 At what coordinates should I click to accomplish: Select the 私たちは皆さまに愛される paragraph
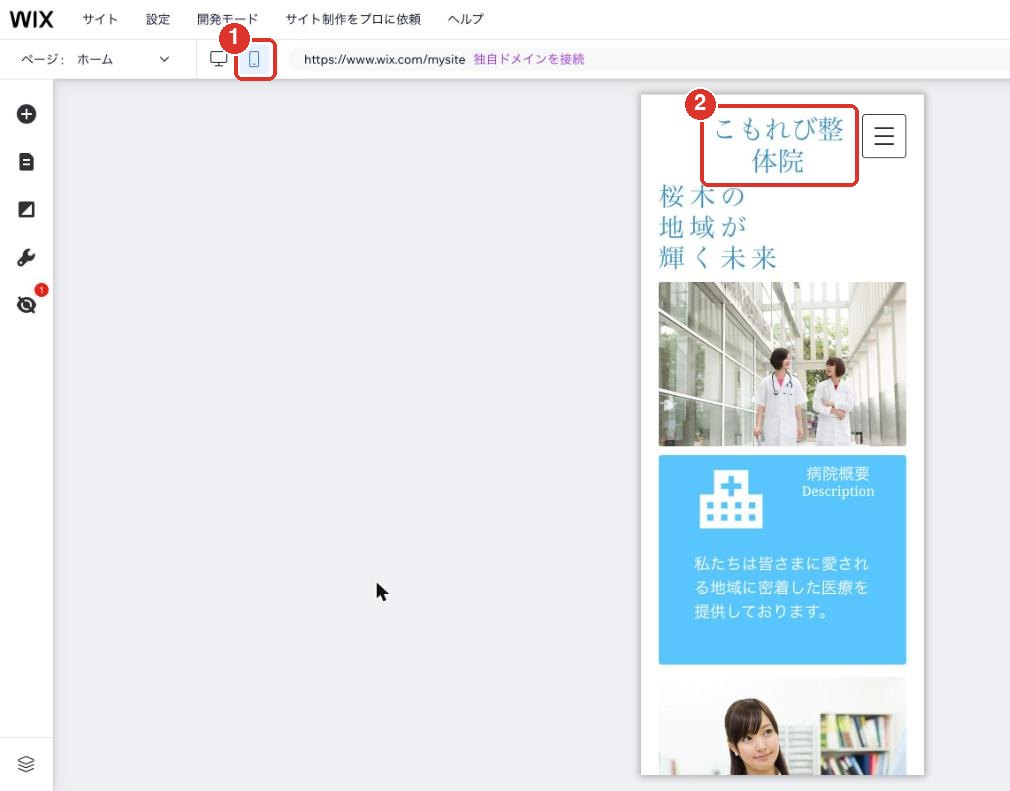coord(781,587)
